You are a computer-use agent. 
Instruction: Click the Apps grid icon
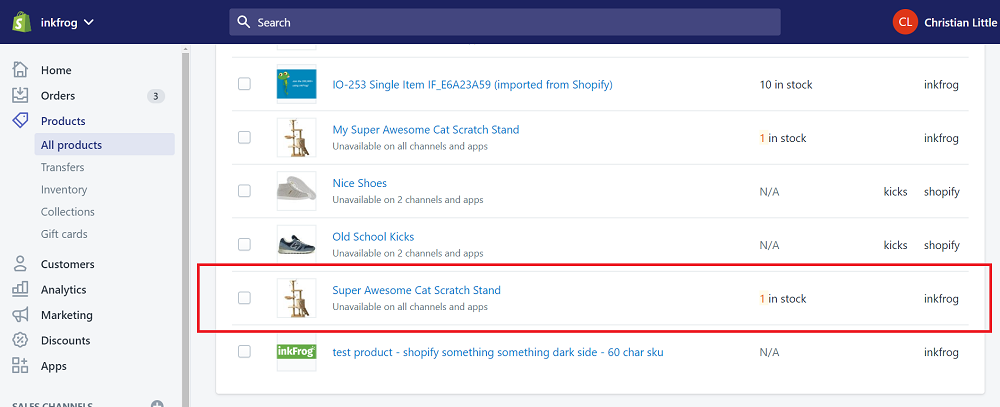click(x=20, y=366)
